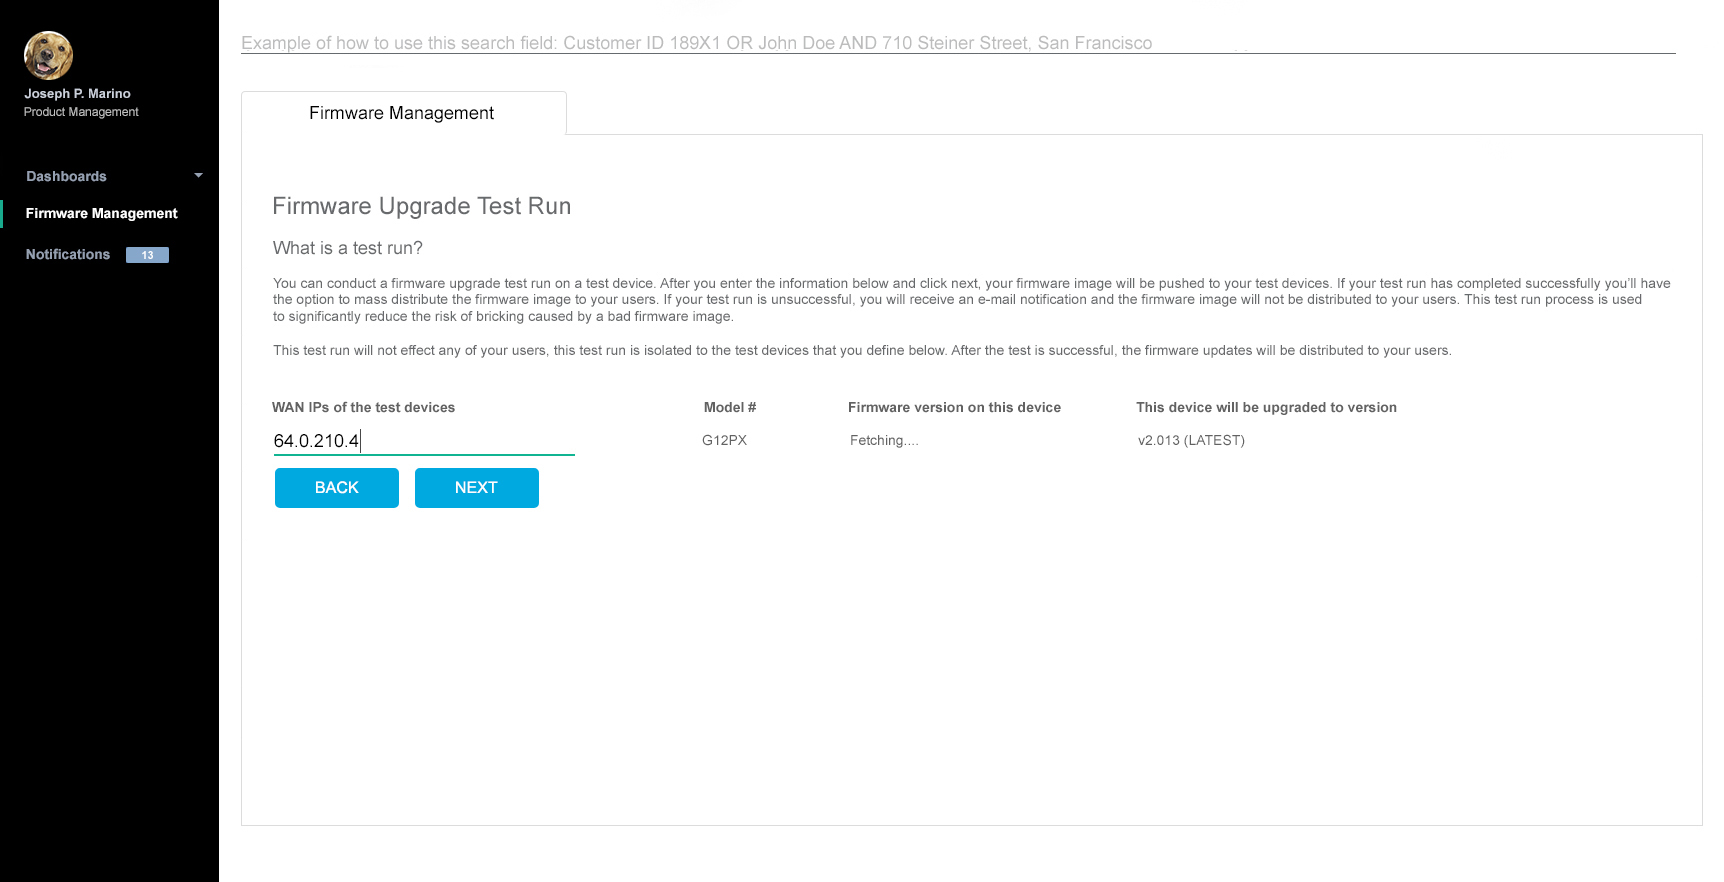This screenshot has width=1724, height=882.
Task: Click the Joseph P. Marino user name
Action: pyautogui.click(x=77, y=94)
